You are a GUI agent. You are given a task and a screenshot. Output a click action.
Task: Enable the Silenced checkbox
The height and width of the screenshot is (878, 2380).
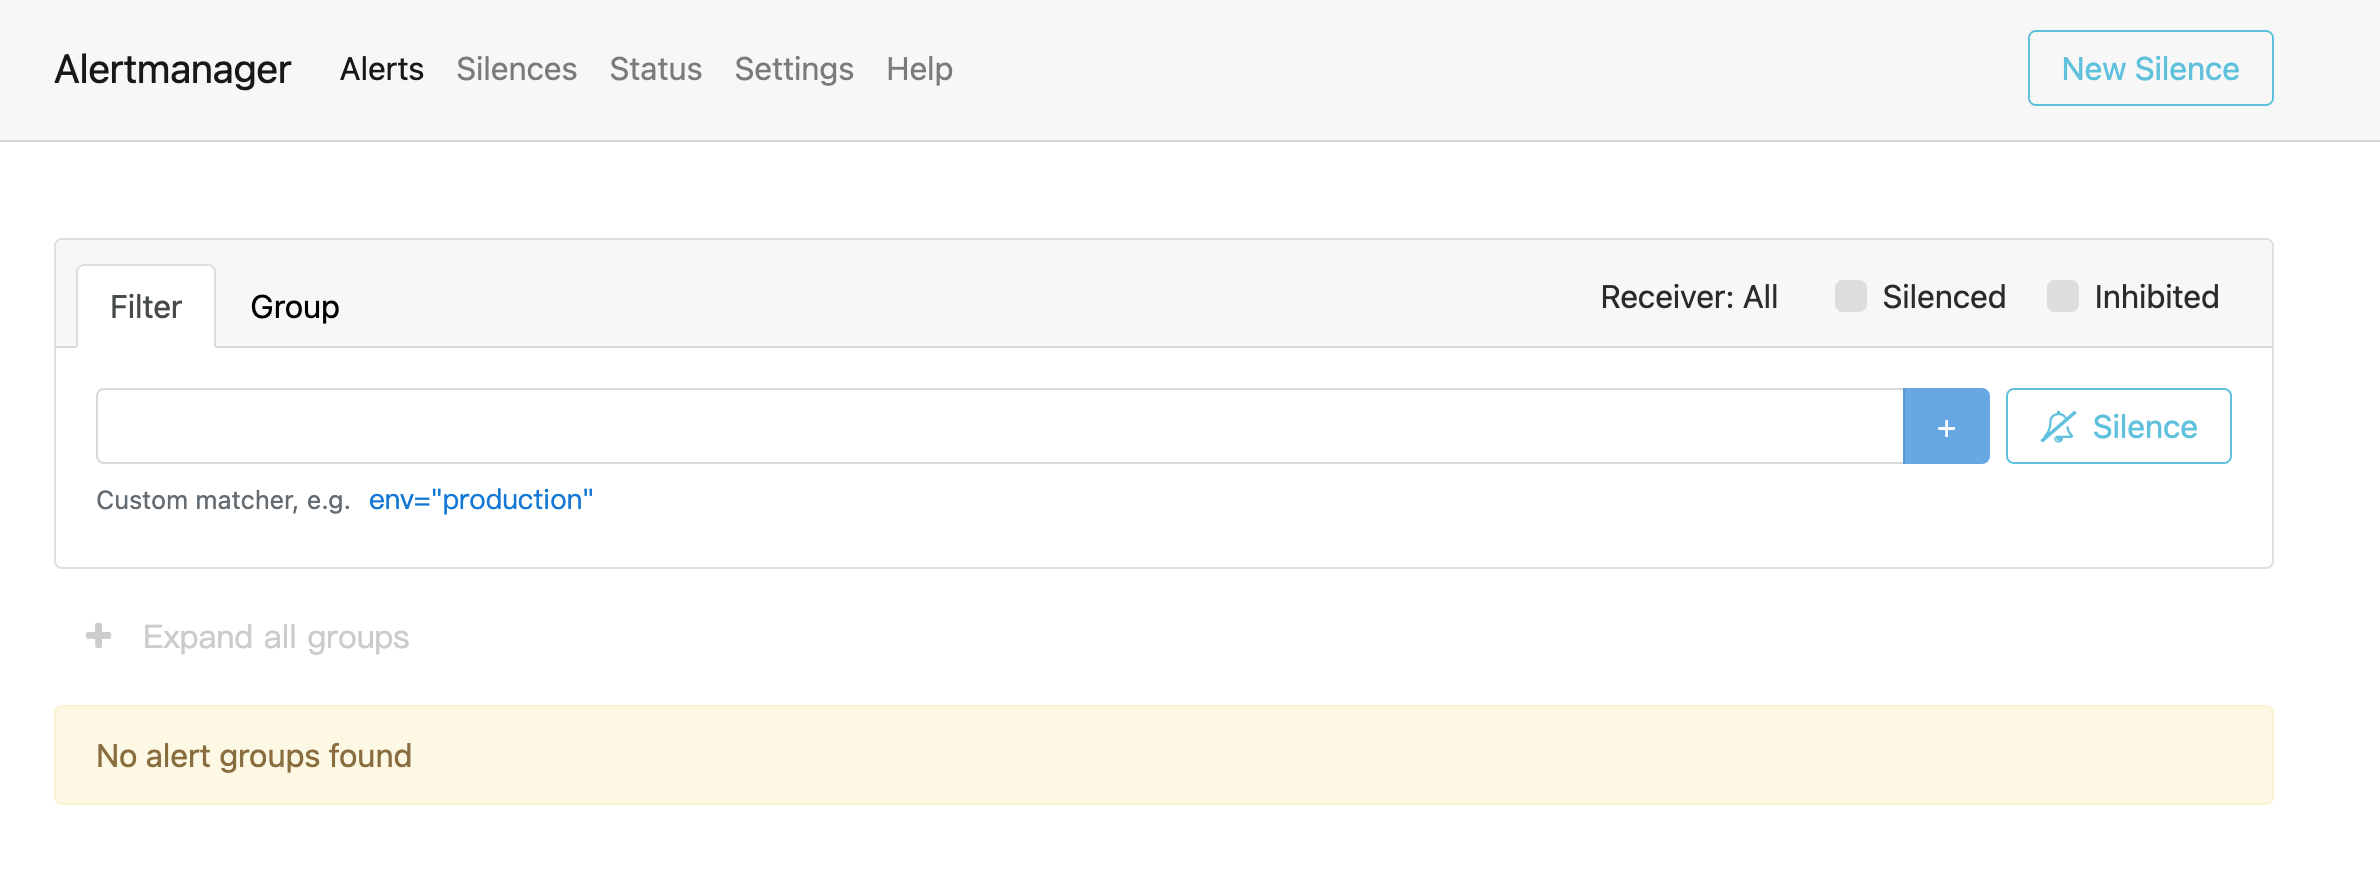click(x=1851, y=296)
